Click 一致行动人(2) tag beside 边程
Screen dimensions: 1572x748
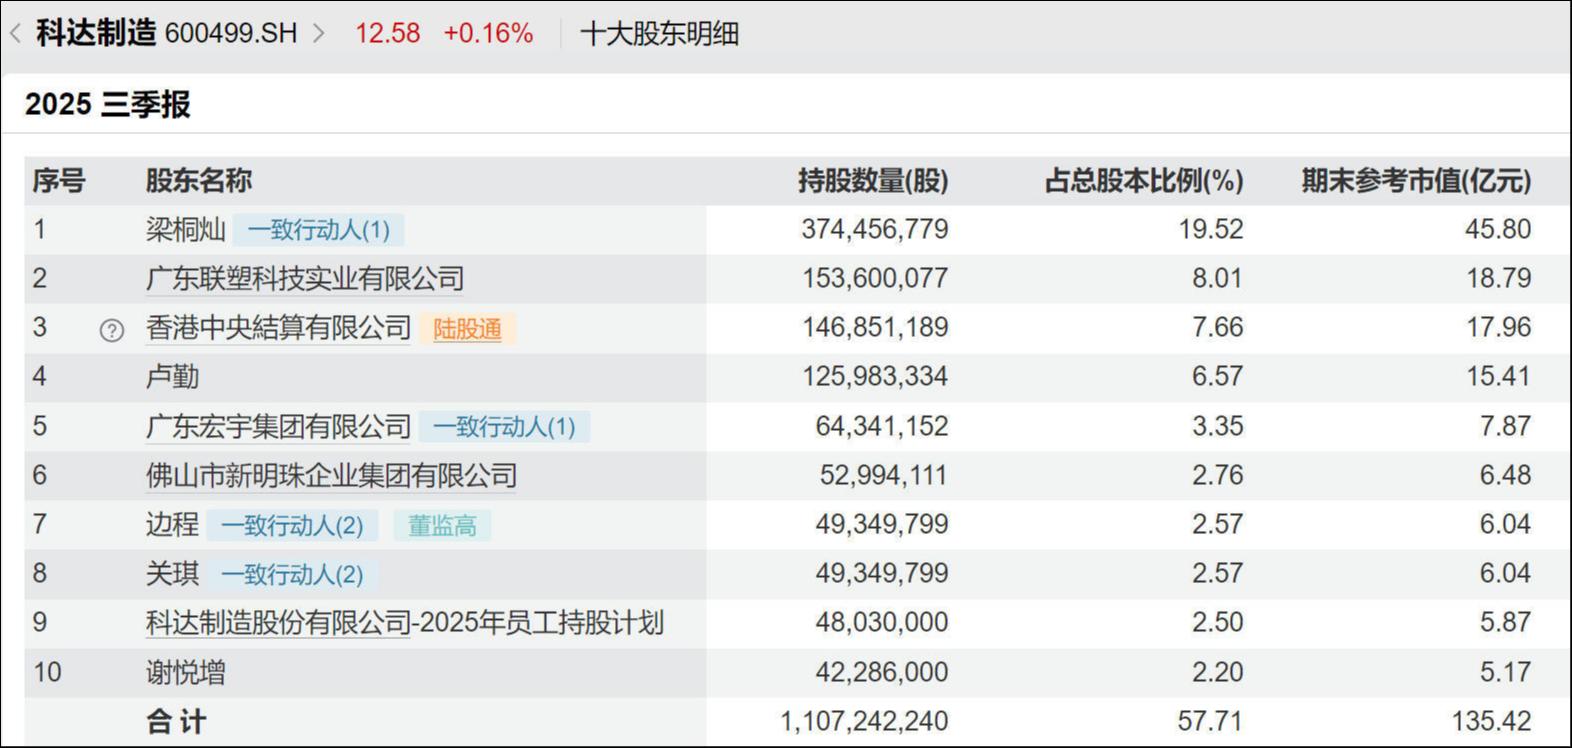pyautogui.click(x=293, y=525)
